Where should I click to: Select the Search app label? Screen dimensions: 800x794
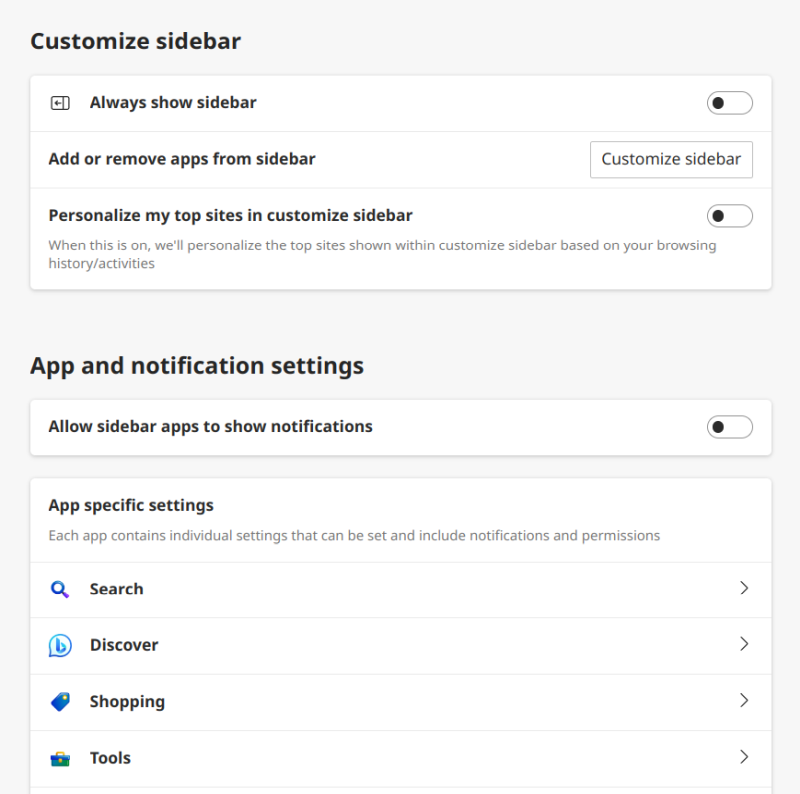pyautogui.click(x=116, y=589)
